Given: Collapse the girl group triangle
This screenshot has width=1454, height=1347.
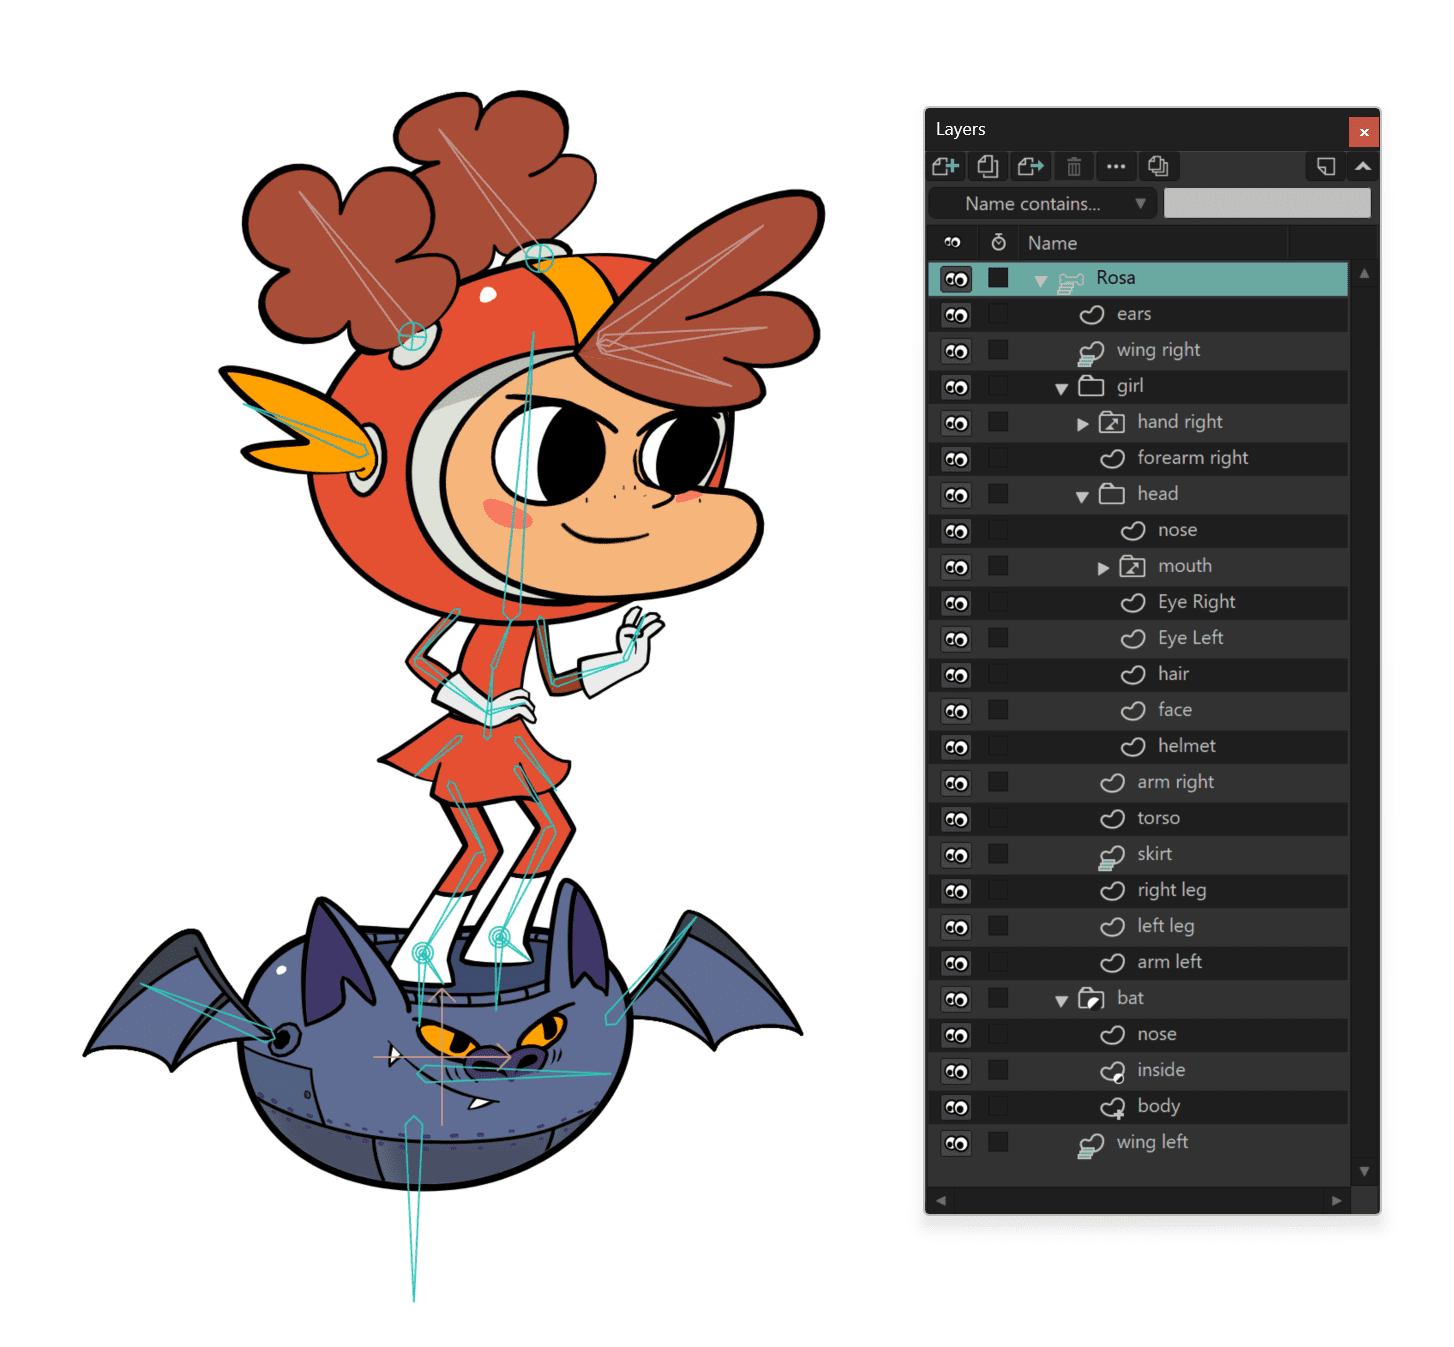Looking at the screenshot, I should tap(1061, 387).
